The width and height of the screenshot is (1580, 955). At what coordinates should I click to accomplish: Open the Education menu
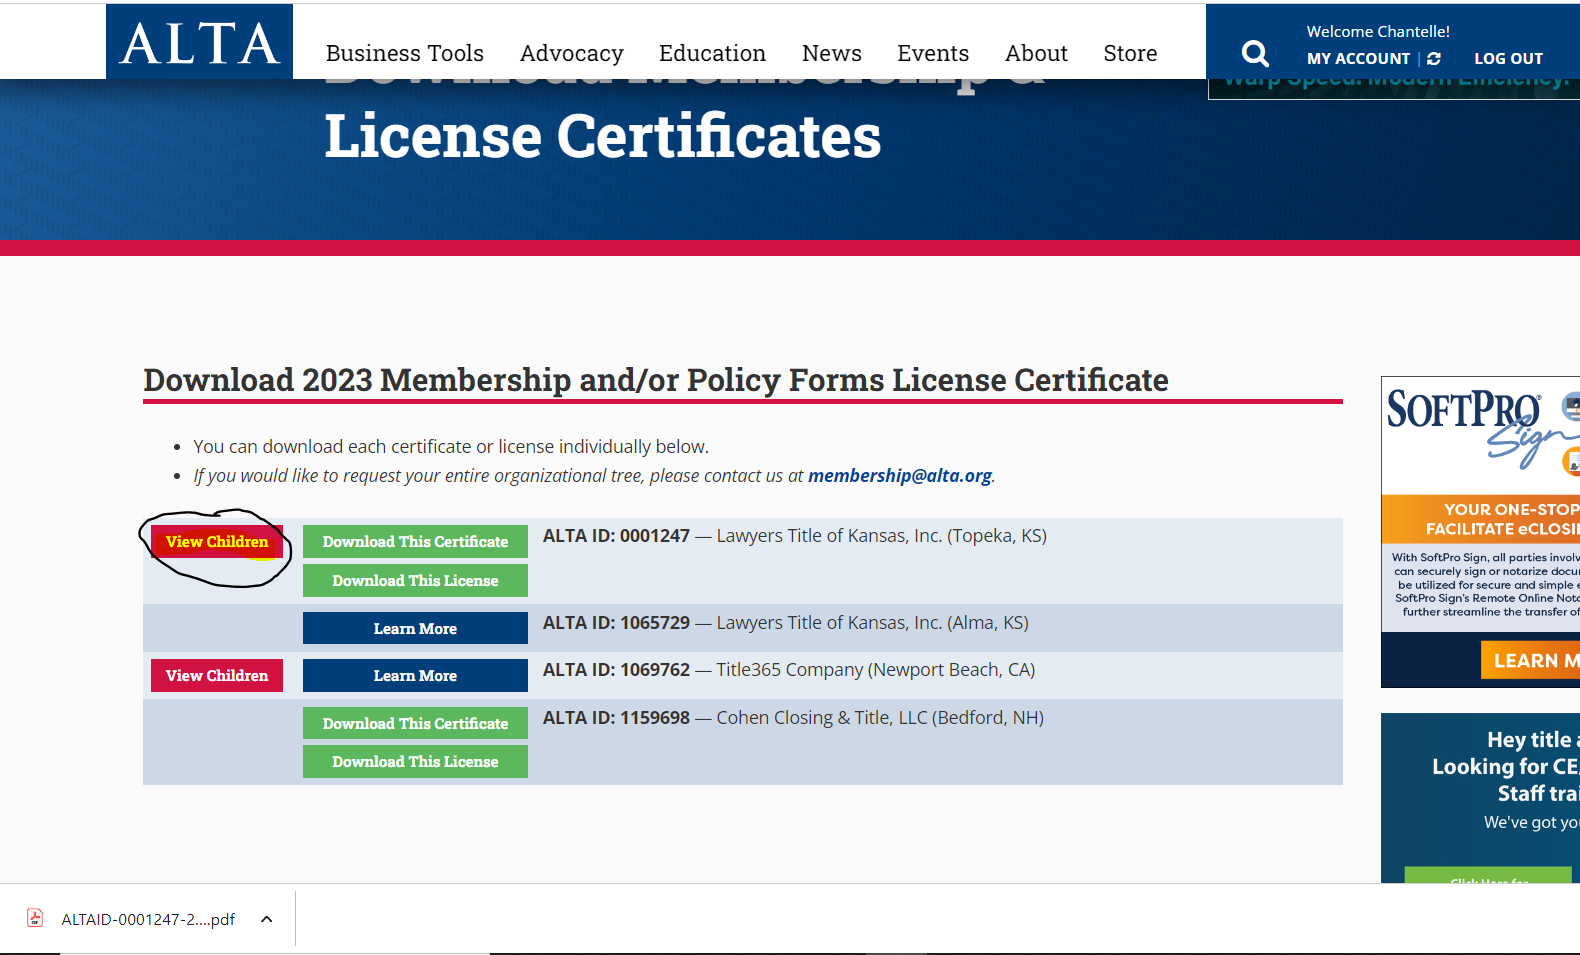(x=712, y=53)
